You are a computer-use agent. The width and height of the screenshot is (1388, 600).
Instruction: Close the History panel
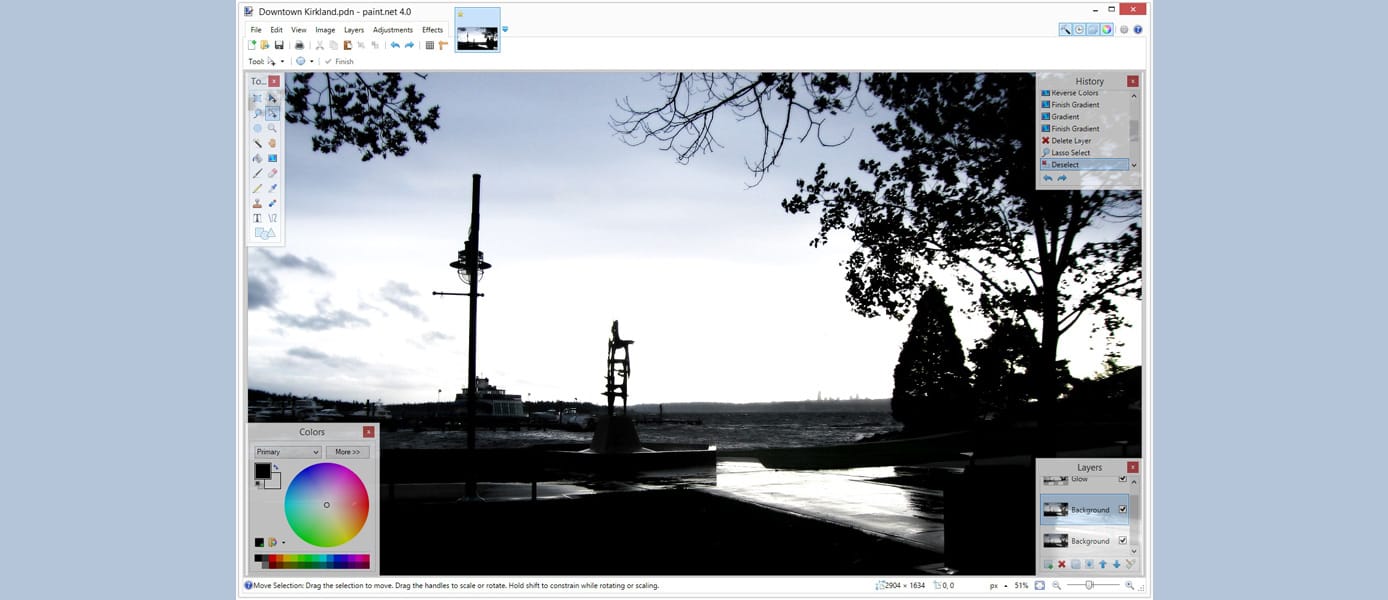[x=1133, y=81]
